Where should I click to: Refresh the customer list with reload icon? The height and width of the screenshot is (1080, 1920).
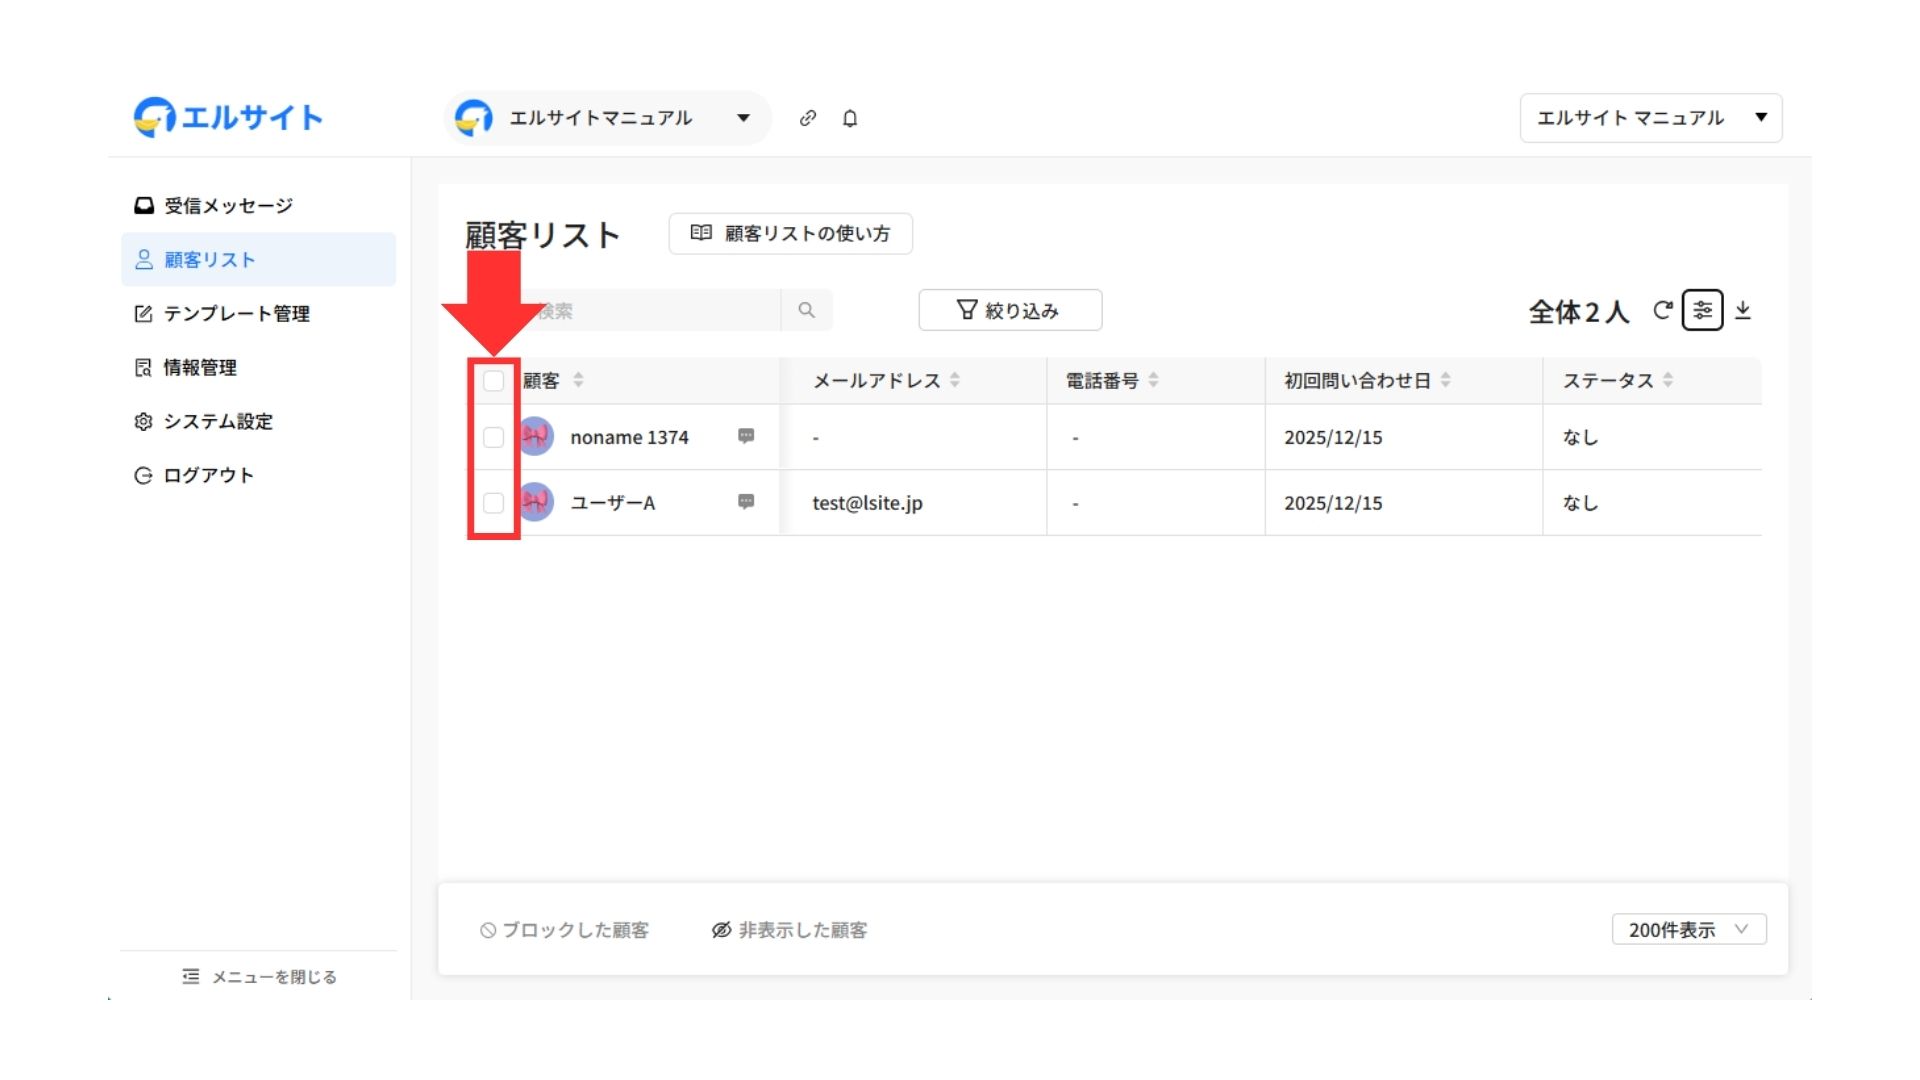click(1662, 310)
